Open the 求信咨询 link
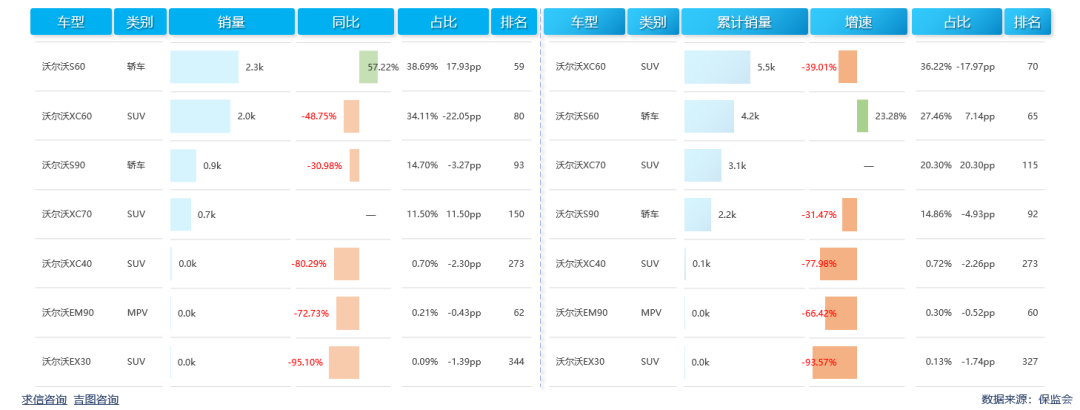The height and width of the screenshot is (410, 1080). [44, 400]
